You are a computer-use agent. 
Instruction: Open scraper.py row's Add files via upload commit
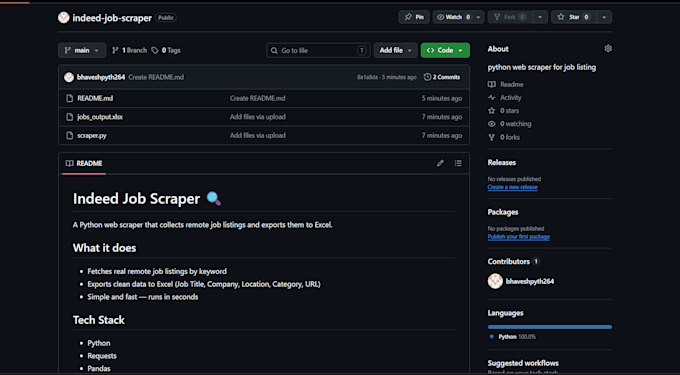pyautogui.click(x=258, y=136)
